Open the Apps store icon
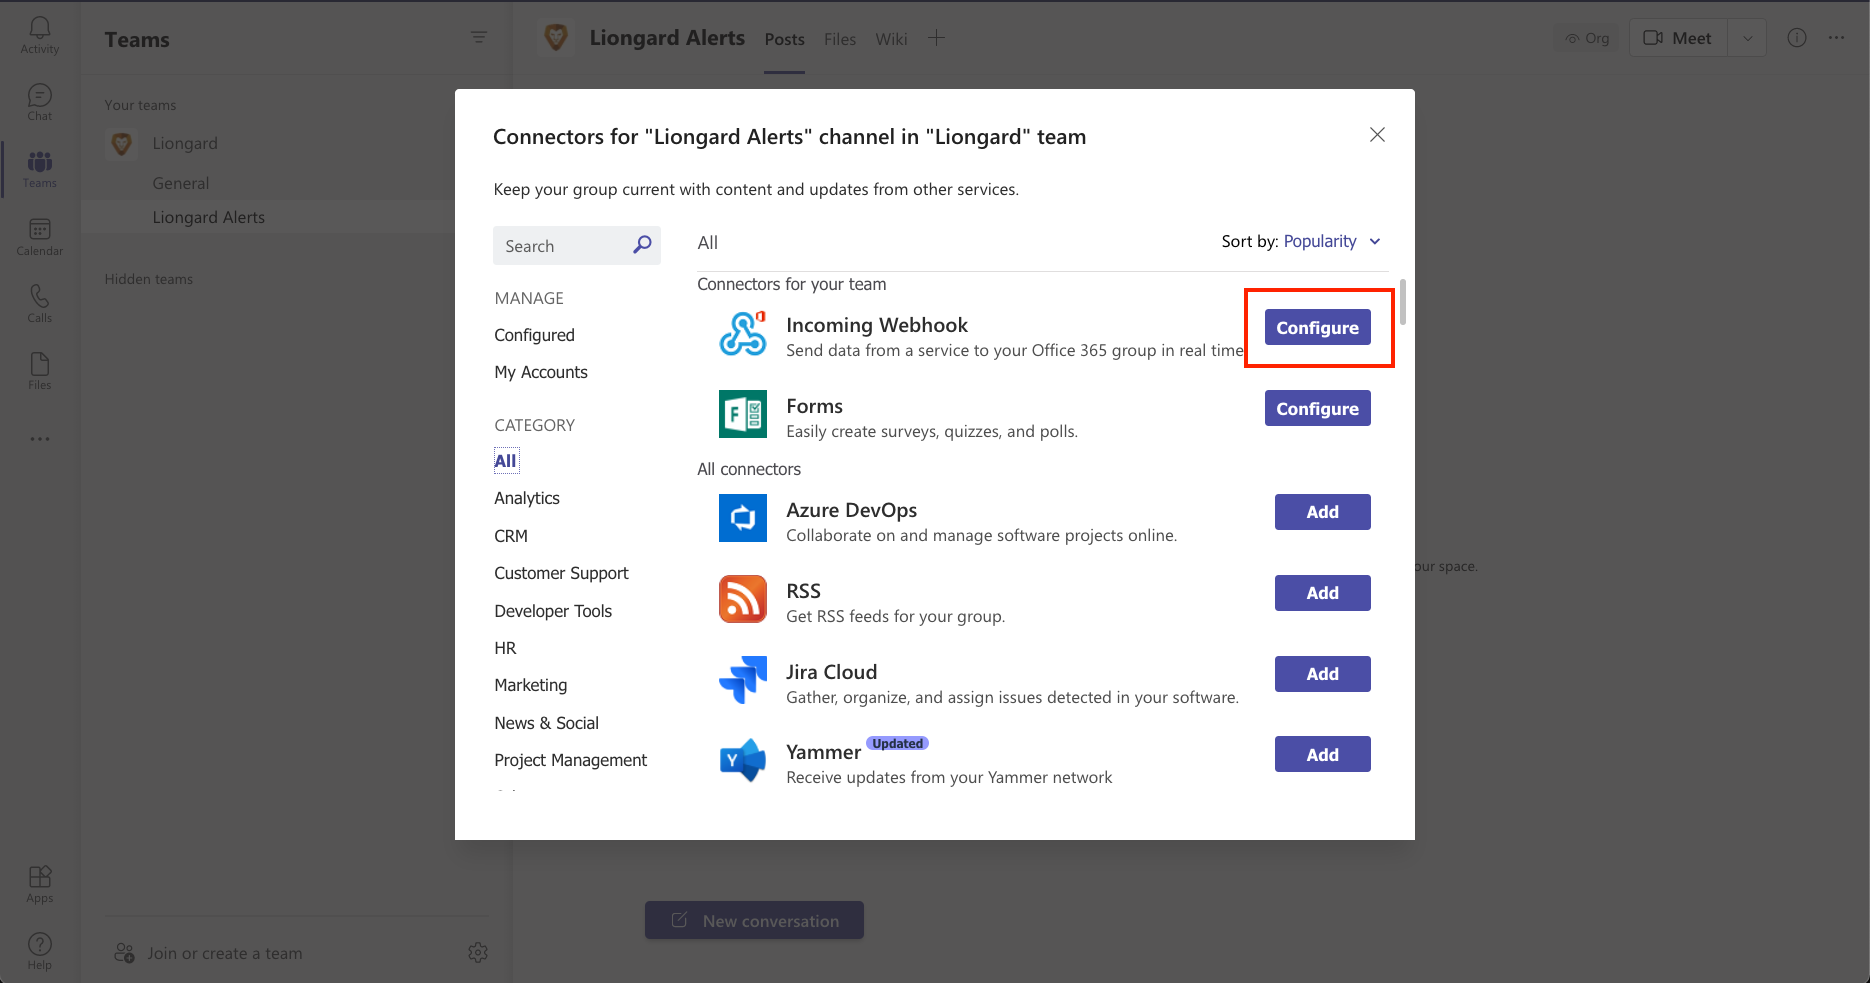This screenshot has height=983, width=1870. tap(40, 884)
